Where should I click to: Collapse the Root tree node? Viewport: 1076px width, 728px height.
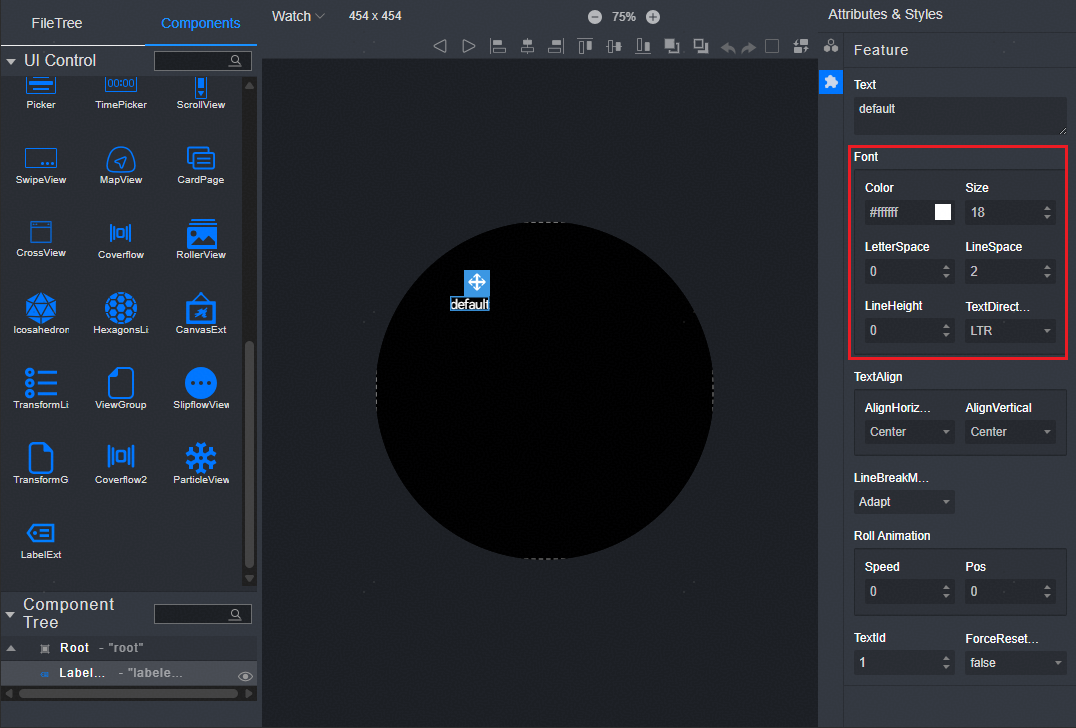[x=11, y=648]
